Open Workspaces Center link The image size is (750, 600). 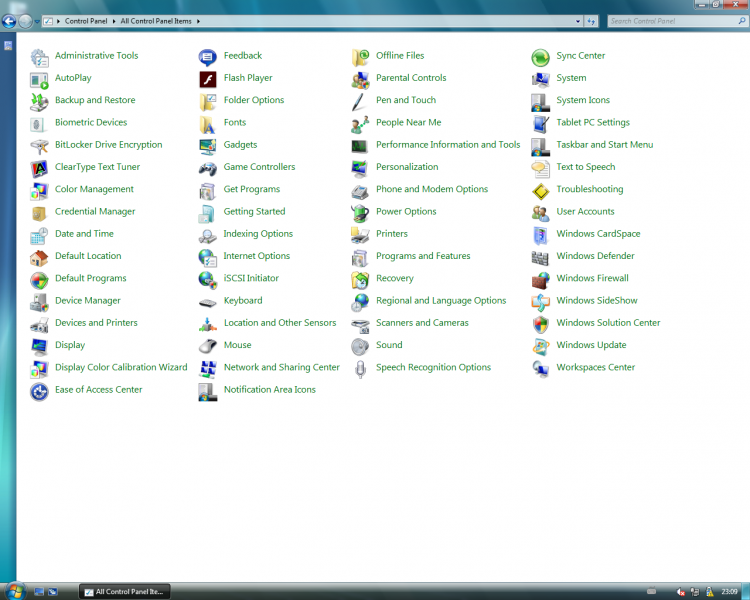pyautogui.click(x=596, y=367)
